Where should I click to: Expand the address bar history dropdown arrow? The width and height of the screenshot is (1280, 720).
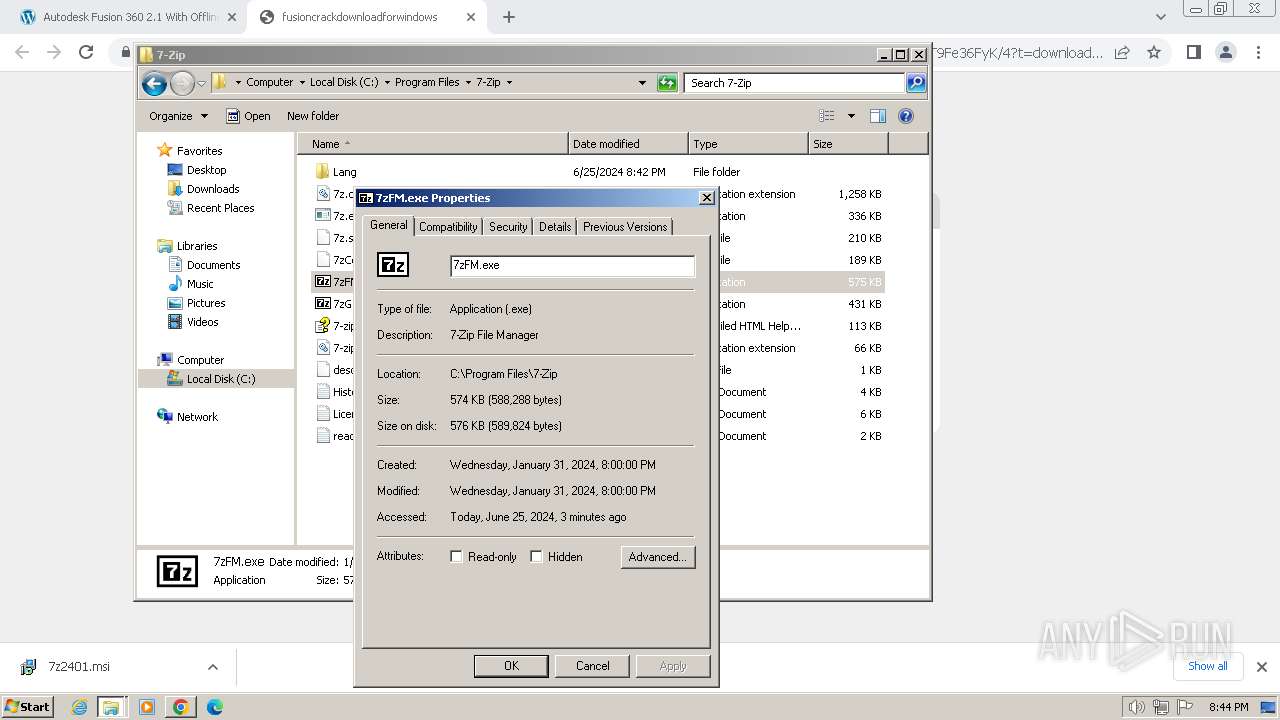(x=642, y=83)
